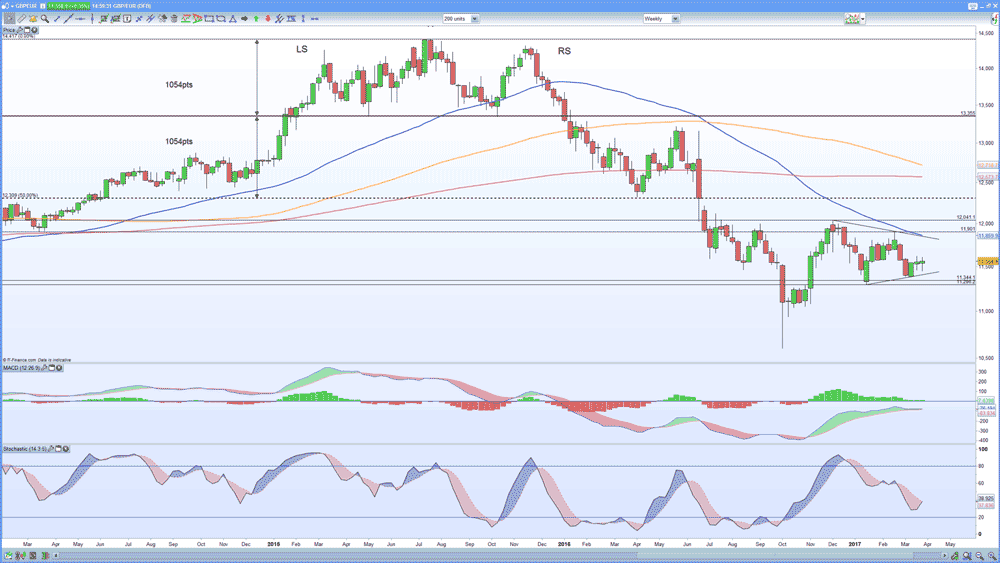The width and height of the screenshot is (1000, 563).
Task: Open Price panel wrench settings
Action: point(20,30)
